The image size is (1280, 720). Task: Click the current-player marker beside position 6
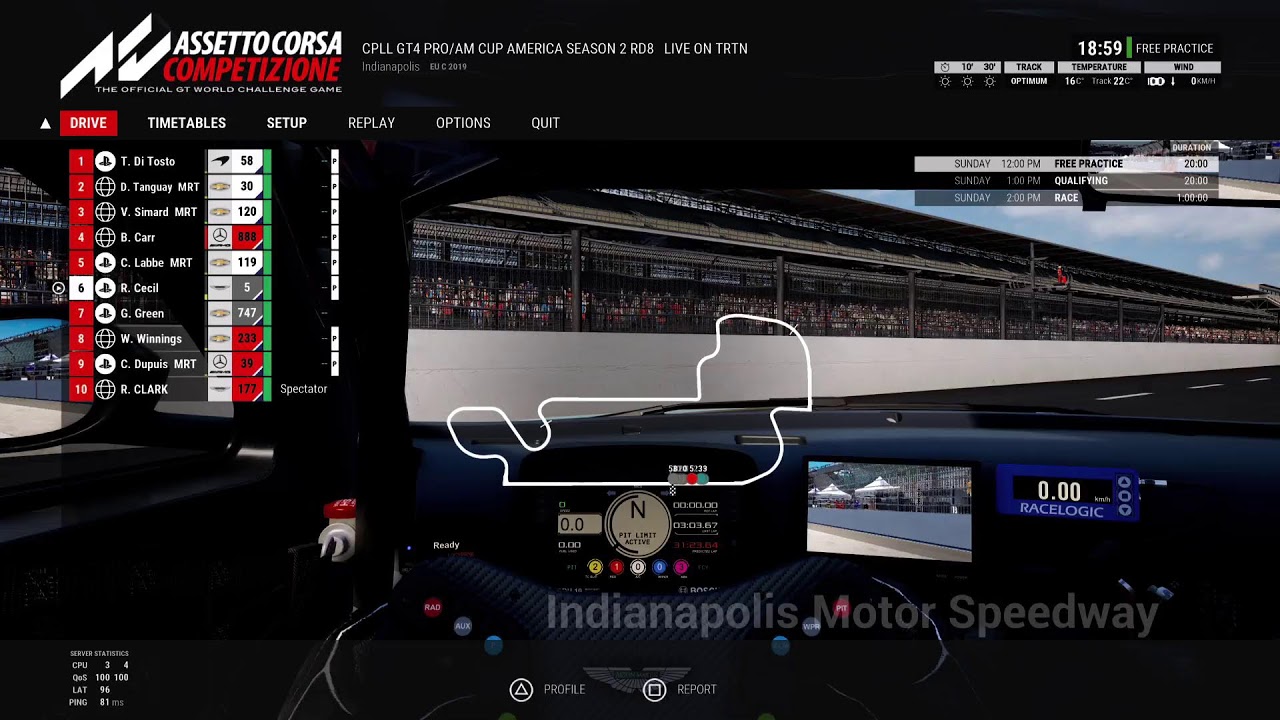pos(58,288)
